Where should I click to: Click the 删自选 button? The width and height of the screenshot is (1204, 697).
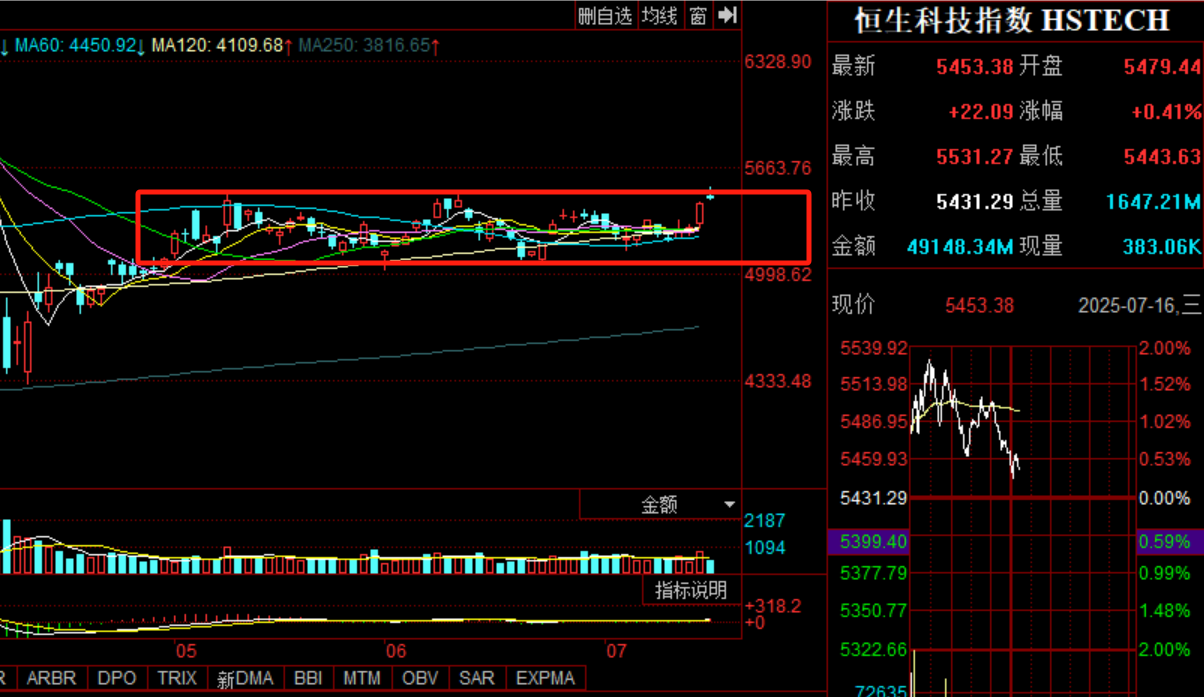point(606,15)
